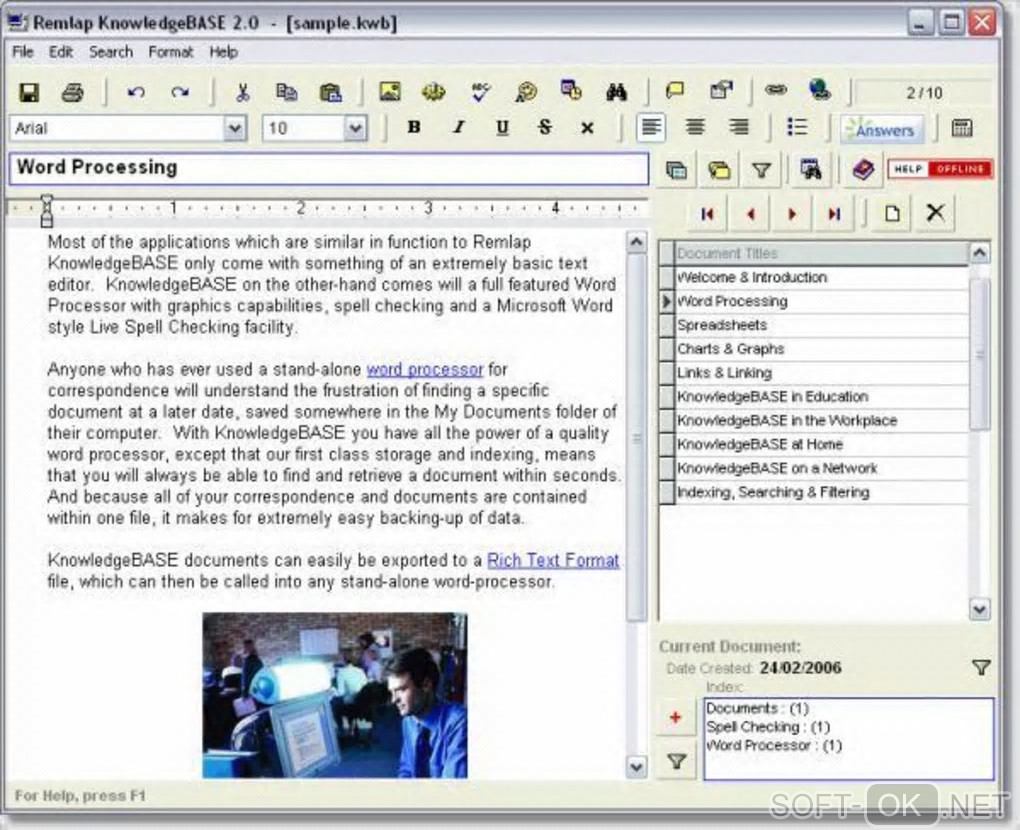Click the Document Titles column header
The image size is (1020, 830).
(x=822, y=253)
